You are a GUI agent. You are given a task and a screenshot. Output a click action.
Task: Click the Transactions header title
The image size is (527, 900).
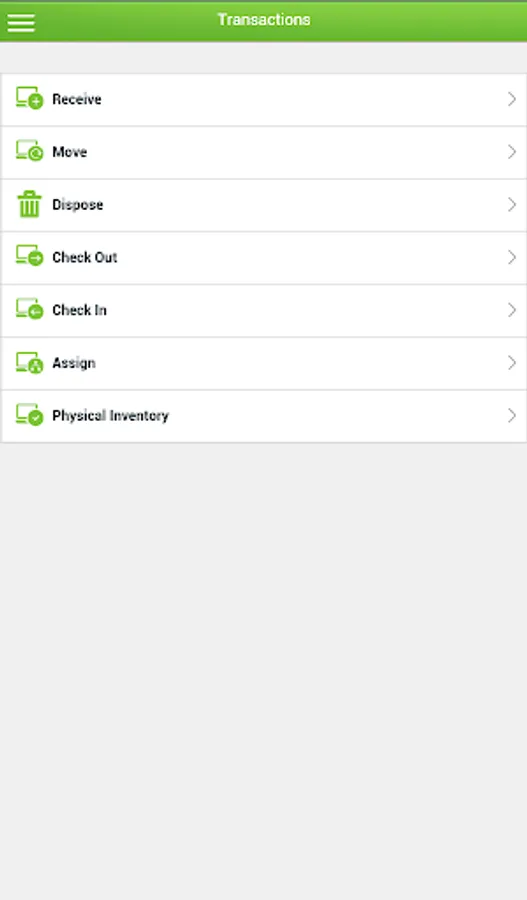[264, 20]
